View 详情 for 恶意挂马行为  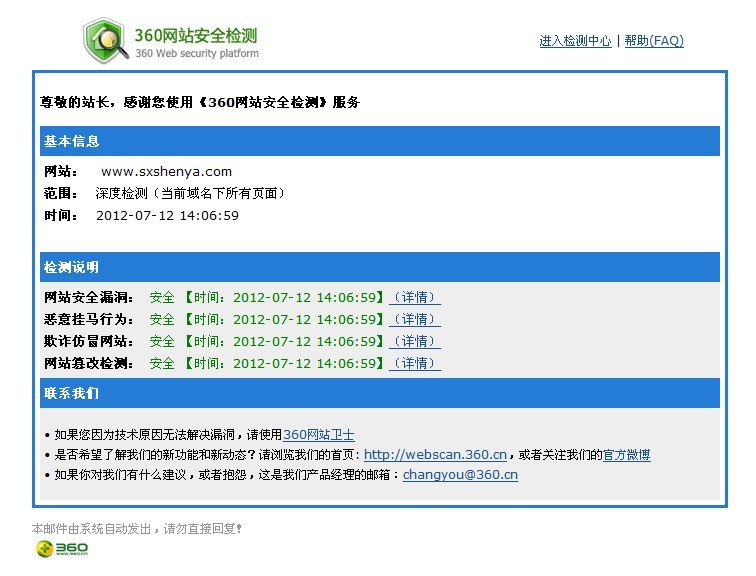(x=414, y=319)
